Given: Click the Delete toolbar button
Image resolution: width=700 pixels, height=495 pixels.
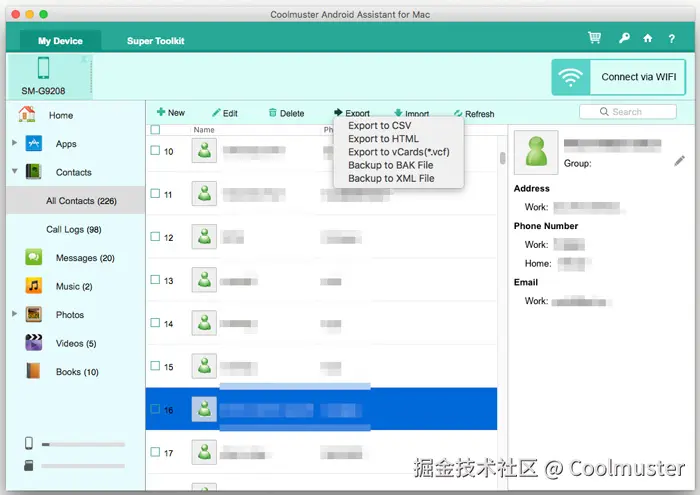Looking at the screenshot, I should coord(286,113).
